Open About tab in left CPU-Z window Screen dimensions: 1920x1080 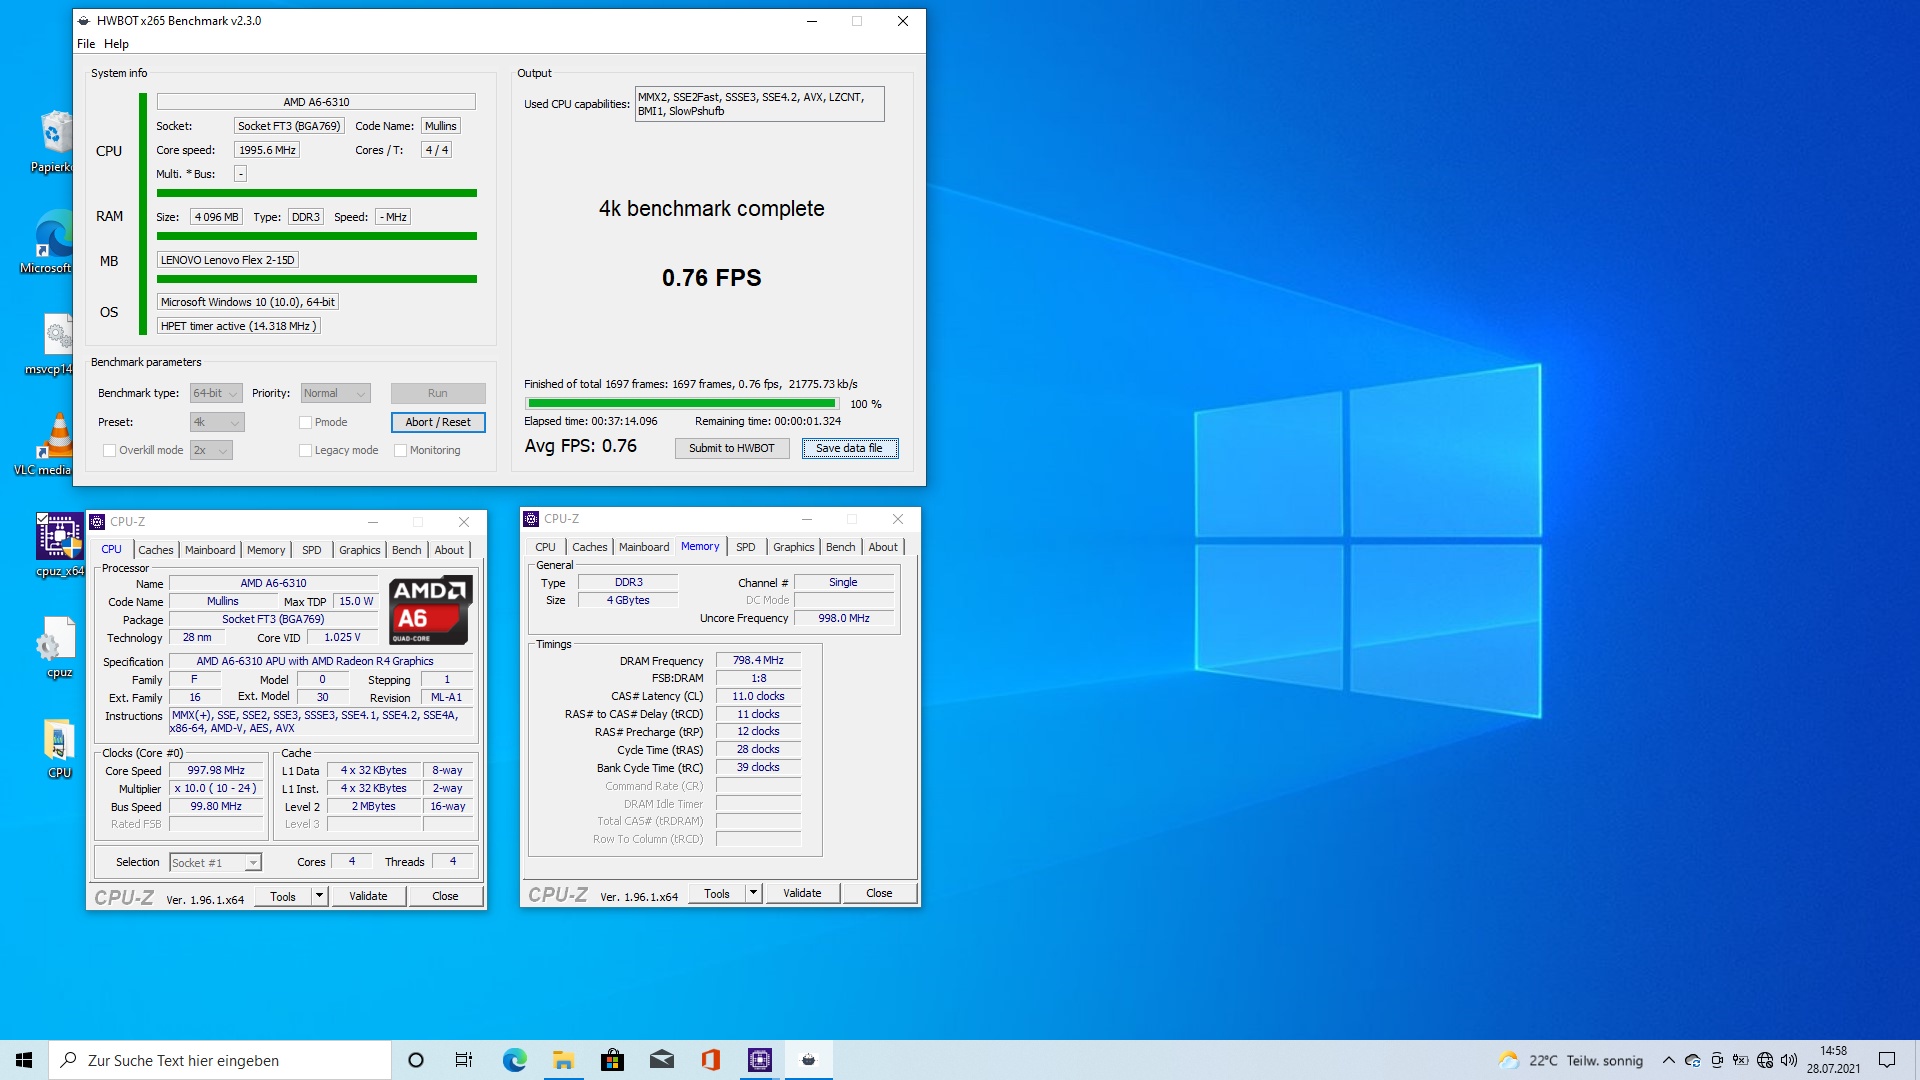[x=449, y=550]
